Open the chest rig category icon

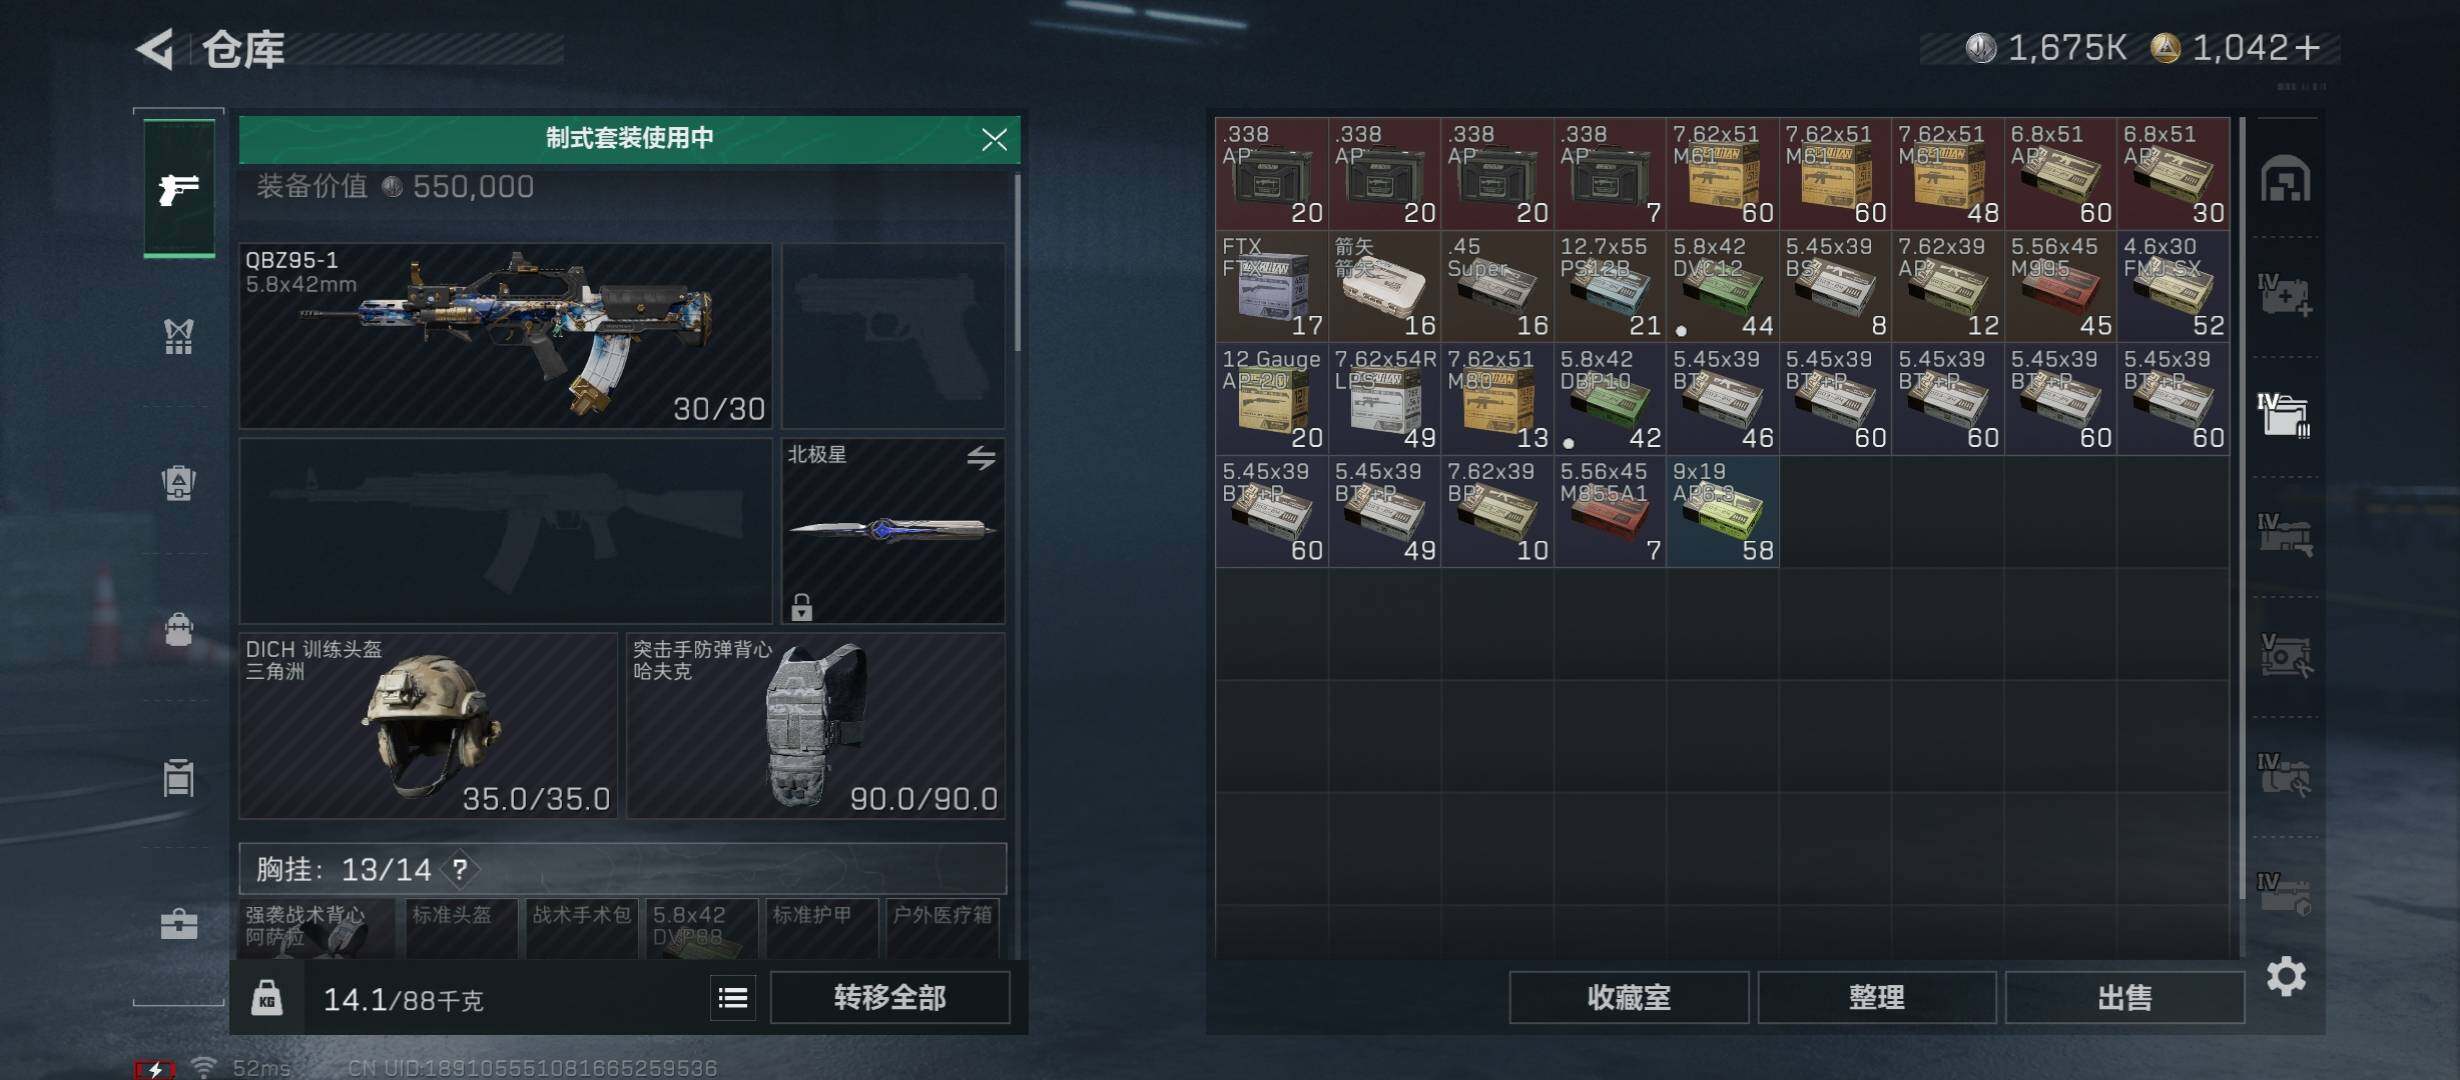[x=179, y=336]
